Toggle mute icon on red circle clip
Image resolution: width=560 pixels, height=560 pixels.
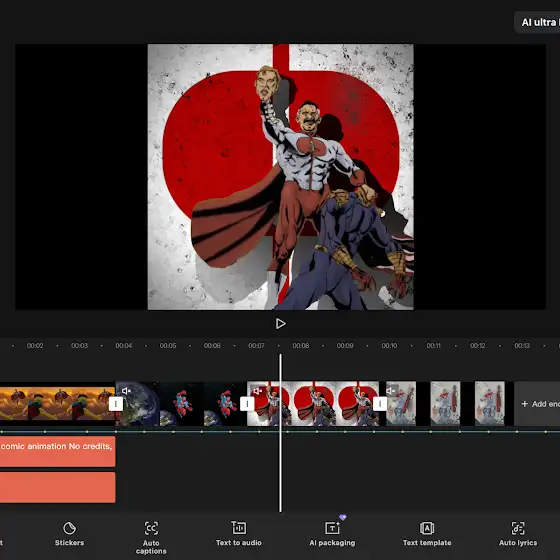tap(257, 391)
